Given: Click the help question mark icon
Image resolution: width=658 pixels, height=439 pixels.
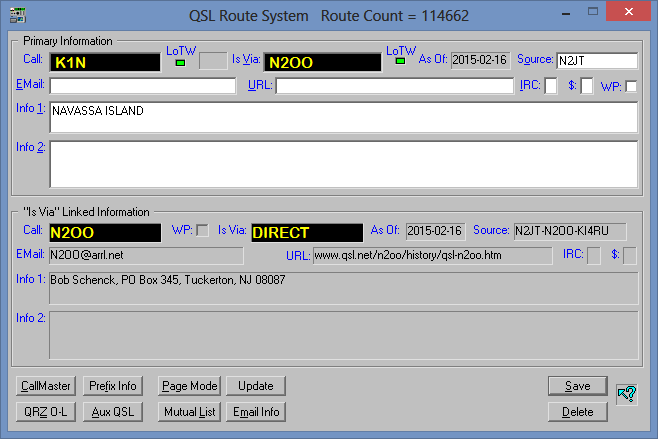Looking at the screenshot, I should pos(627,395).
